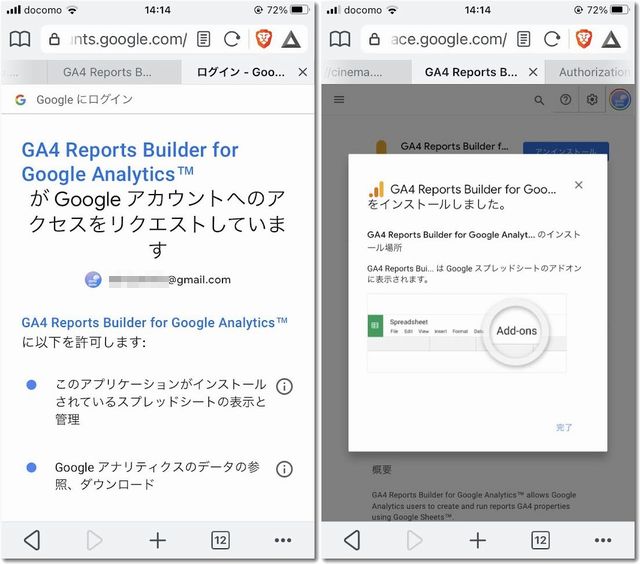Screen dimensions: 640x564
Task: Tap reader mode icon in left phone address bar
Action: coord(203,39)
